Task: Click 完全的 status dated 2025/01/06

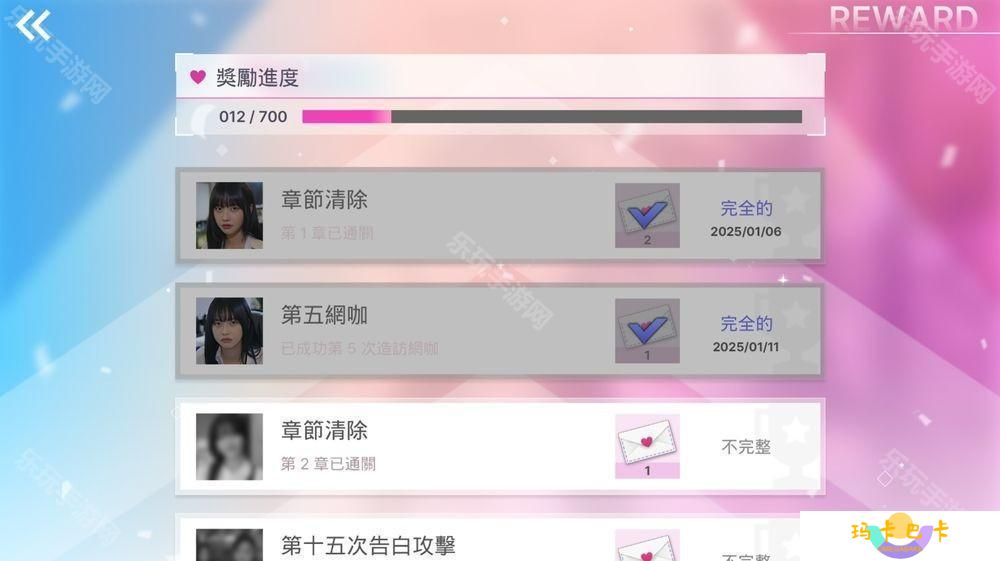Action: click(746, 208)
